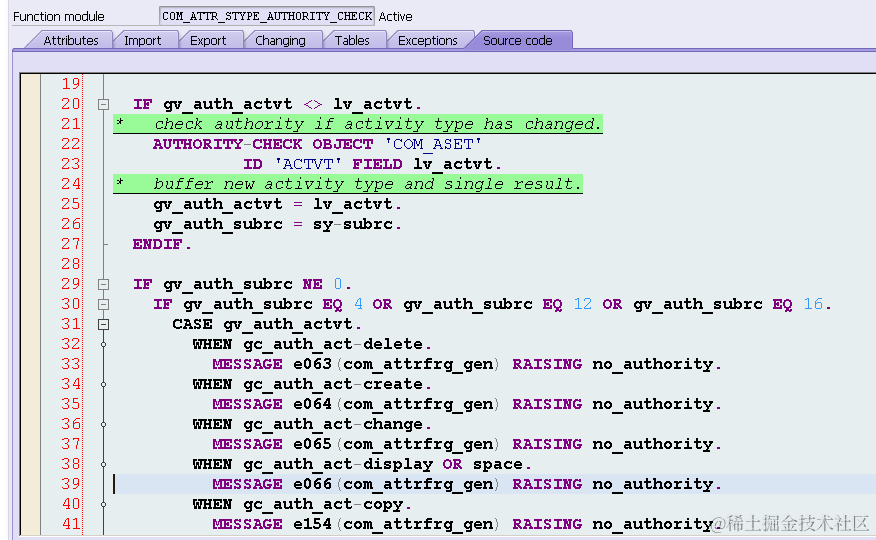
Task: Click the number 12 on line 30
Action: point(583,304)
